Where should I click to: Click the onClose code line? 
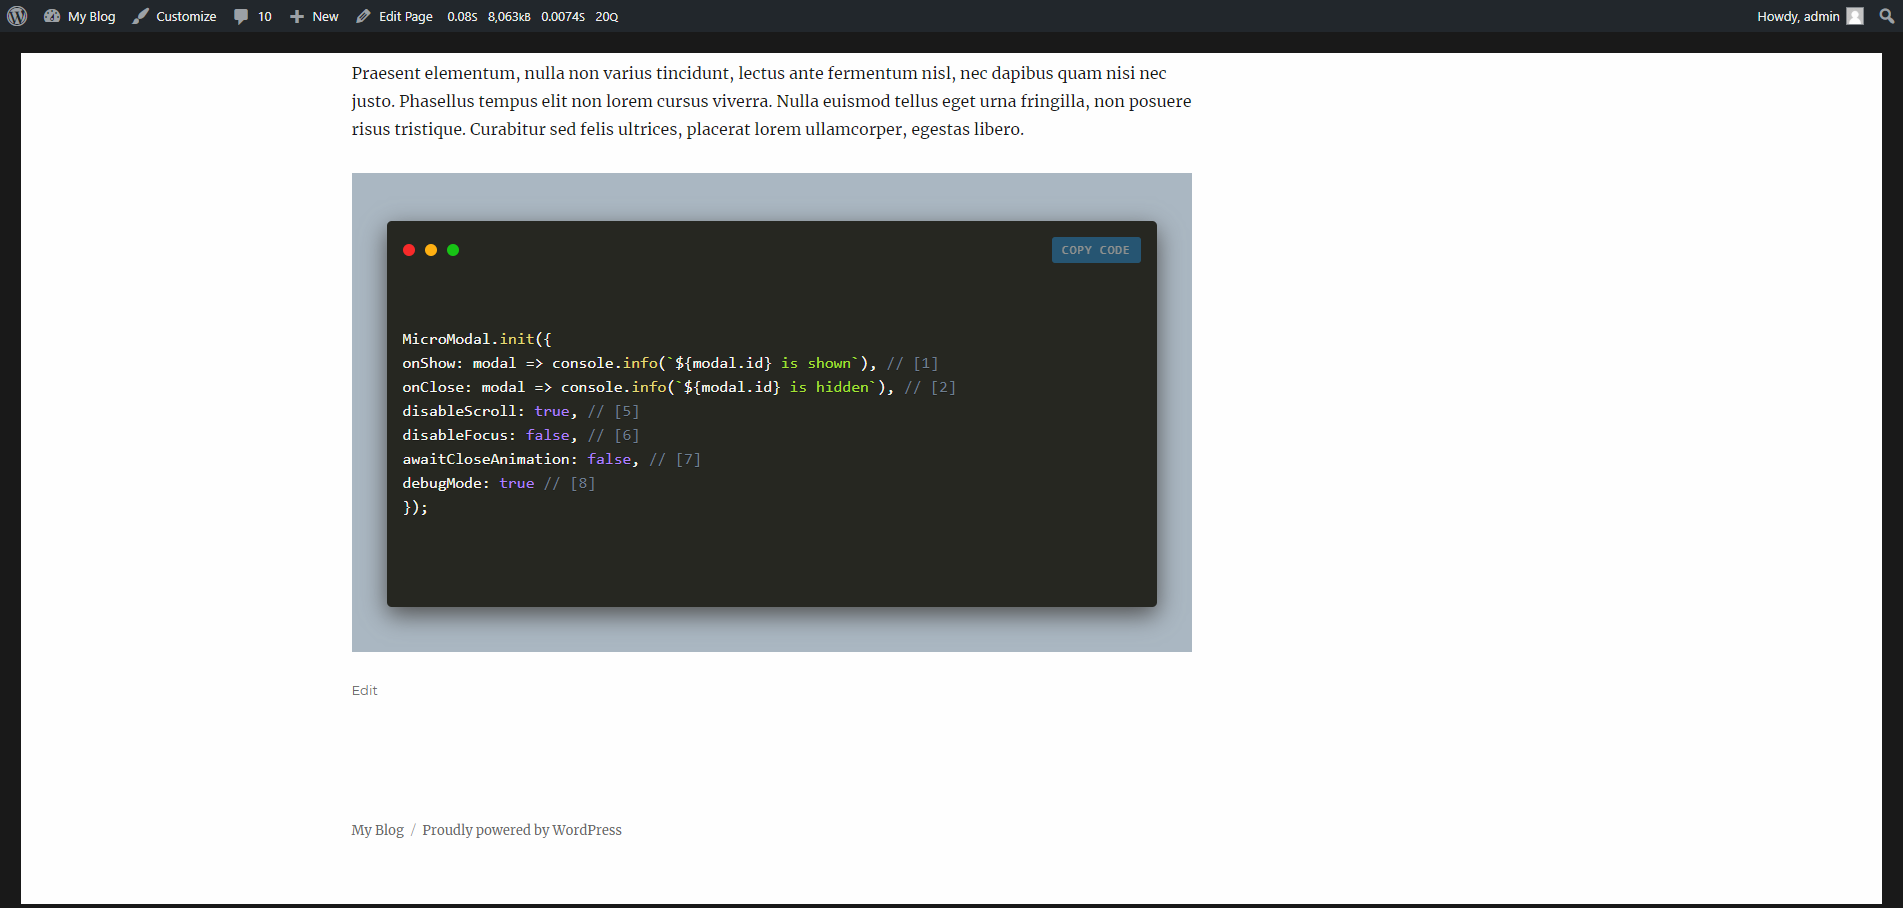[679, 387]
